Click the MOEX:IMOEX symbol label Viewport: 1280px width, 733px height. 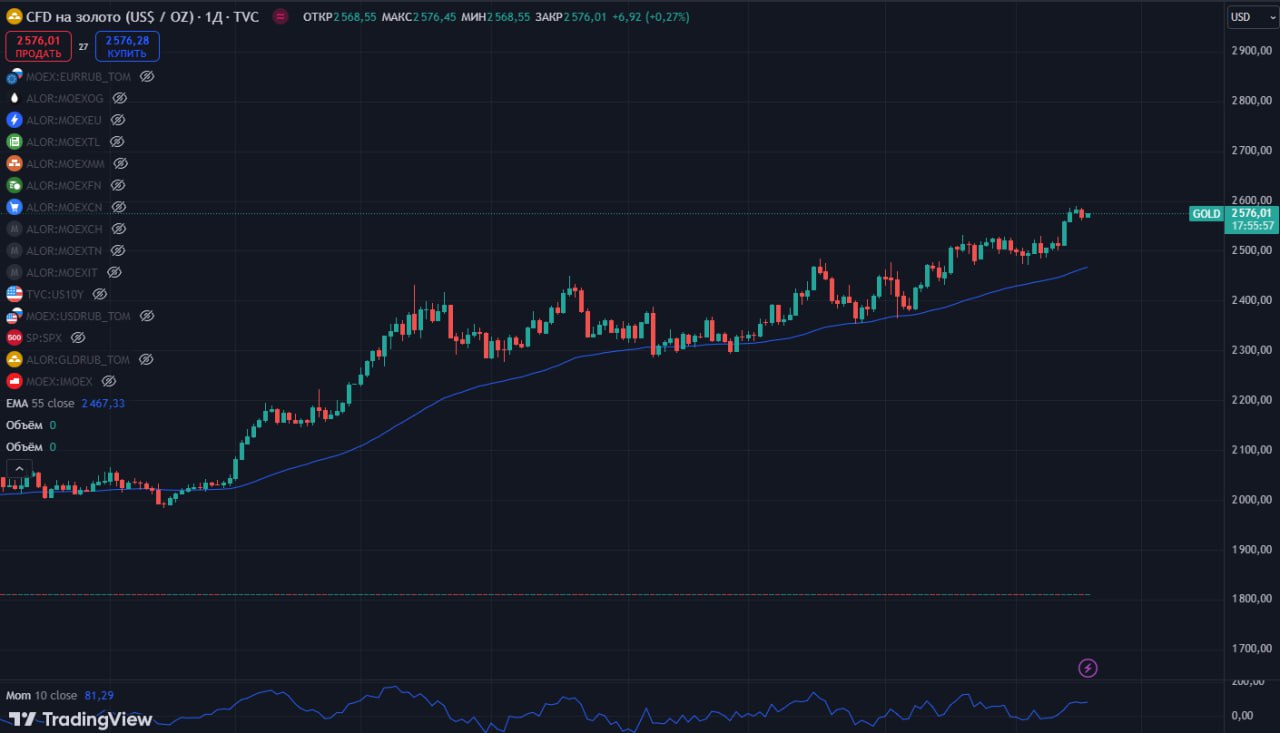click(60, 381)
